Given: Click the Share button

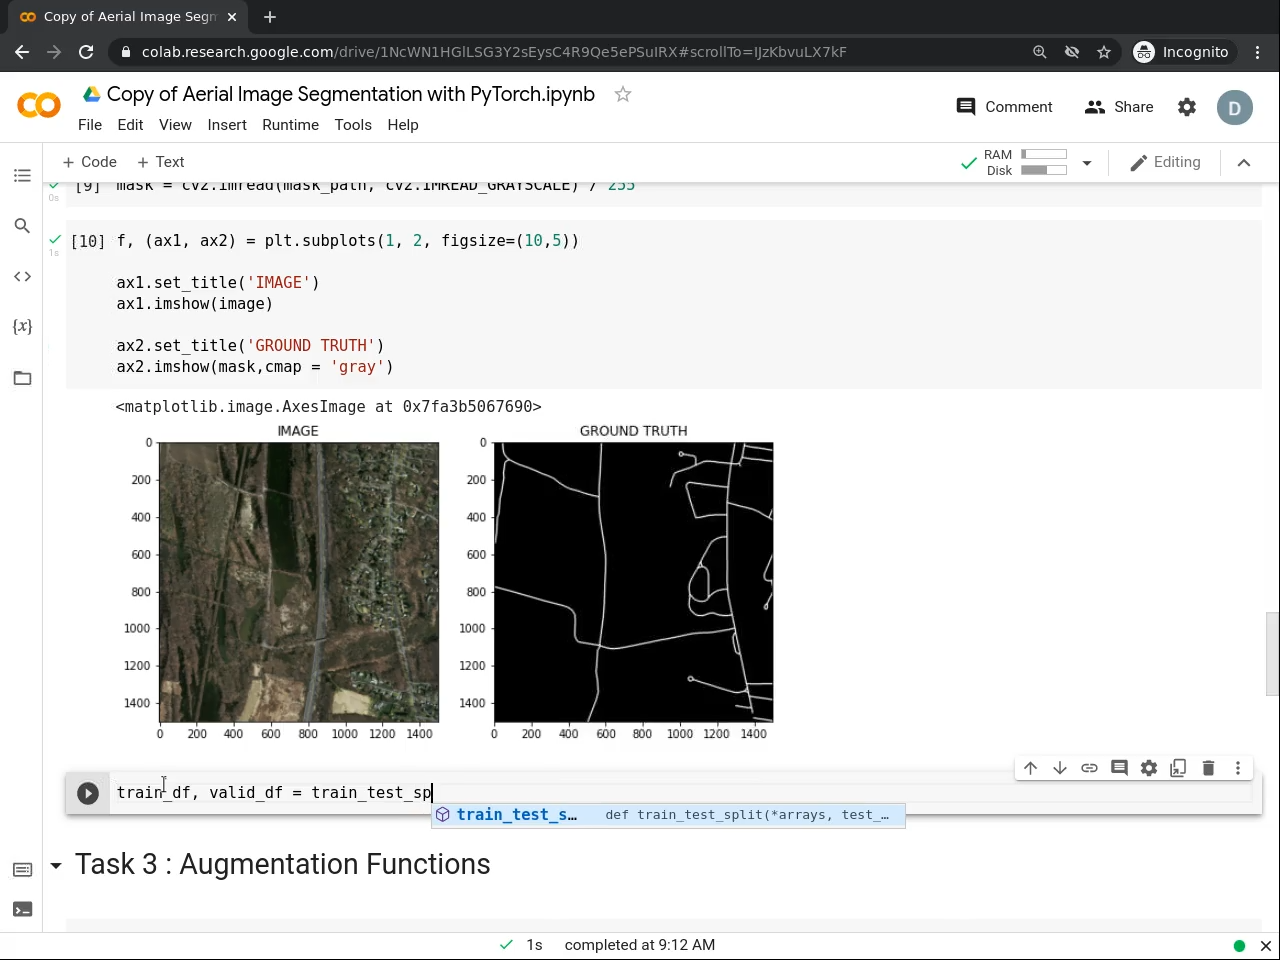Looking at the screenshot, I should tap(1119, 107).
